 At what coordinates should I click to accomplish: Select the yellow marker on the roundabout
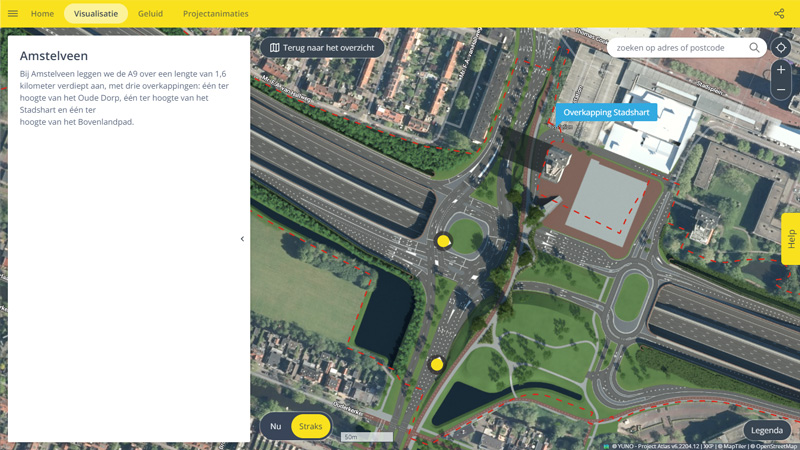(444, 241)
